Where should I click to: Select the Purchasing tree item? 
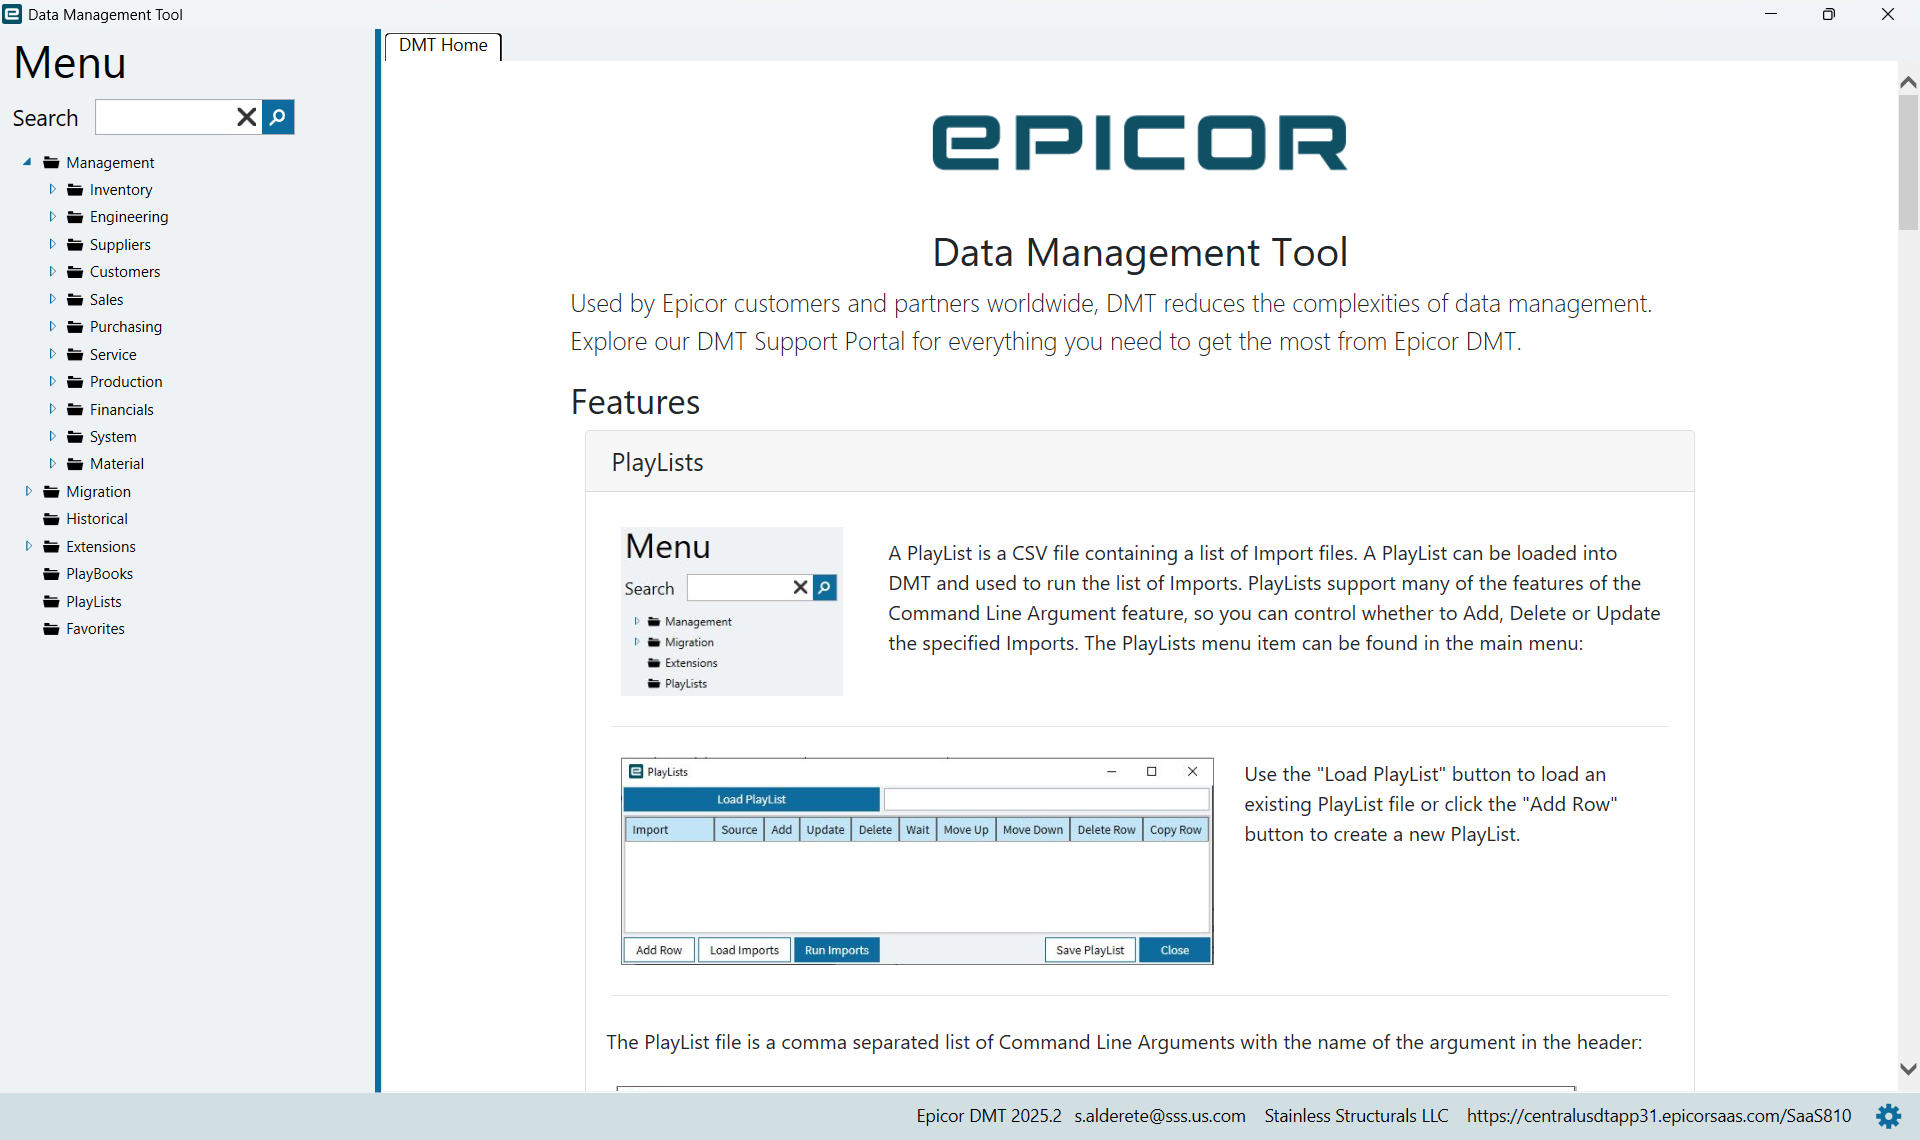pos(126,327)
